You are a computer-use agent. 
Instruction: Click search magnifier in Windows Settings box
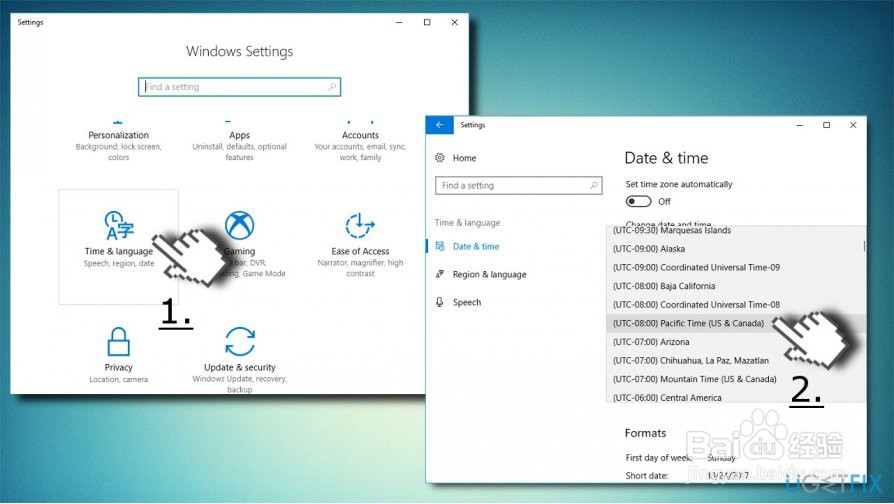(x=332, y=87)
